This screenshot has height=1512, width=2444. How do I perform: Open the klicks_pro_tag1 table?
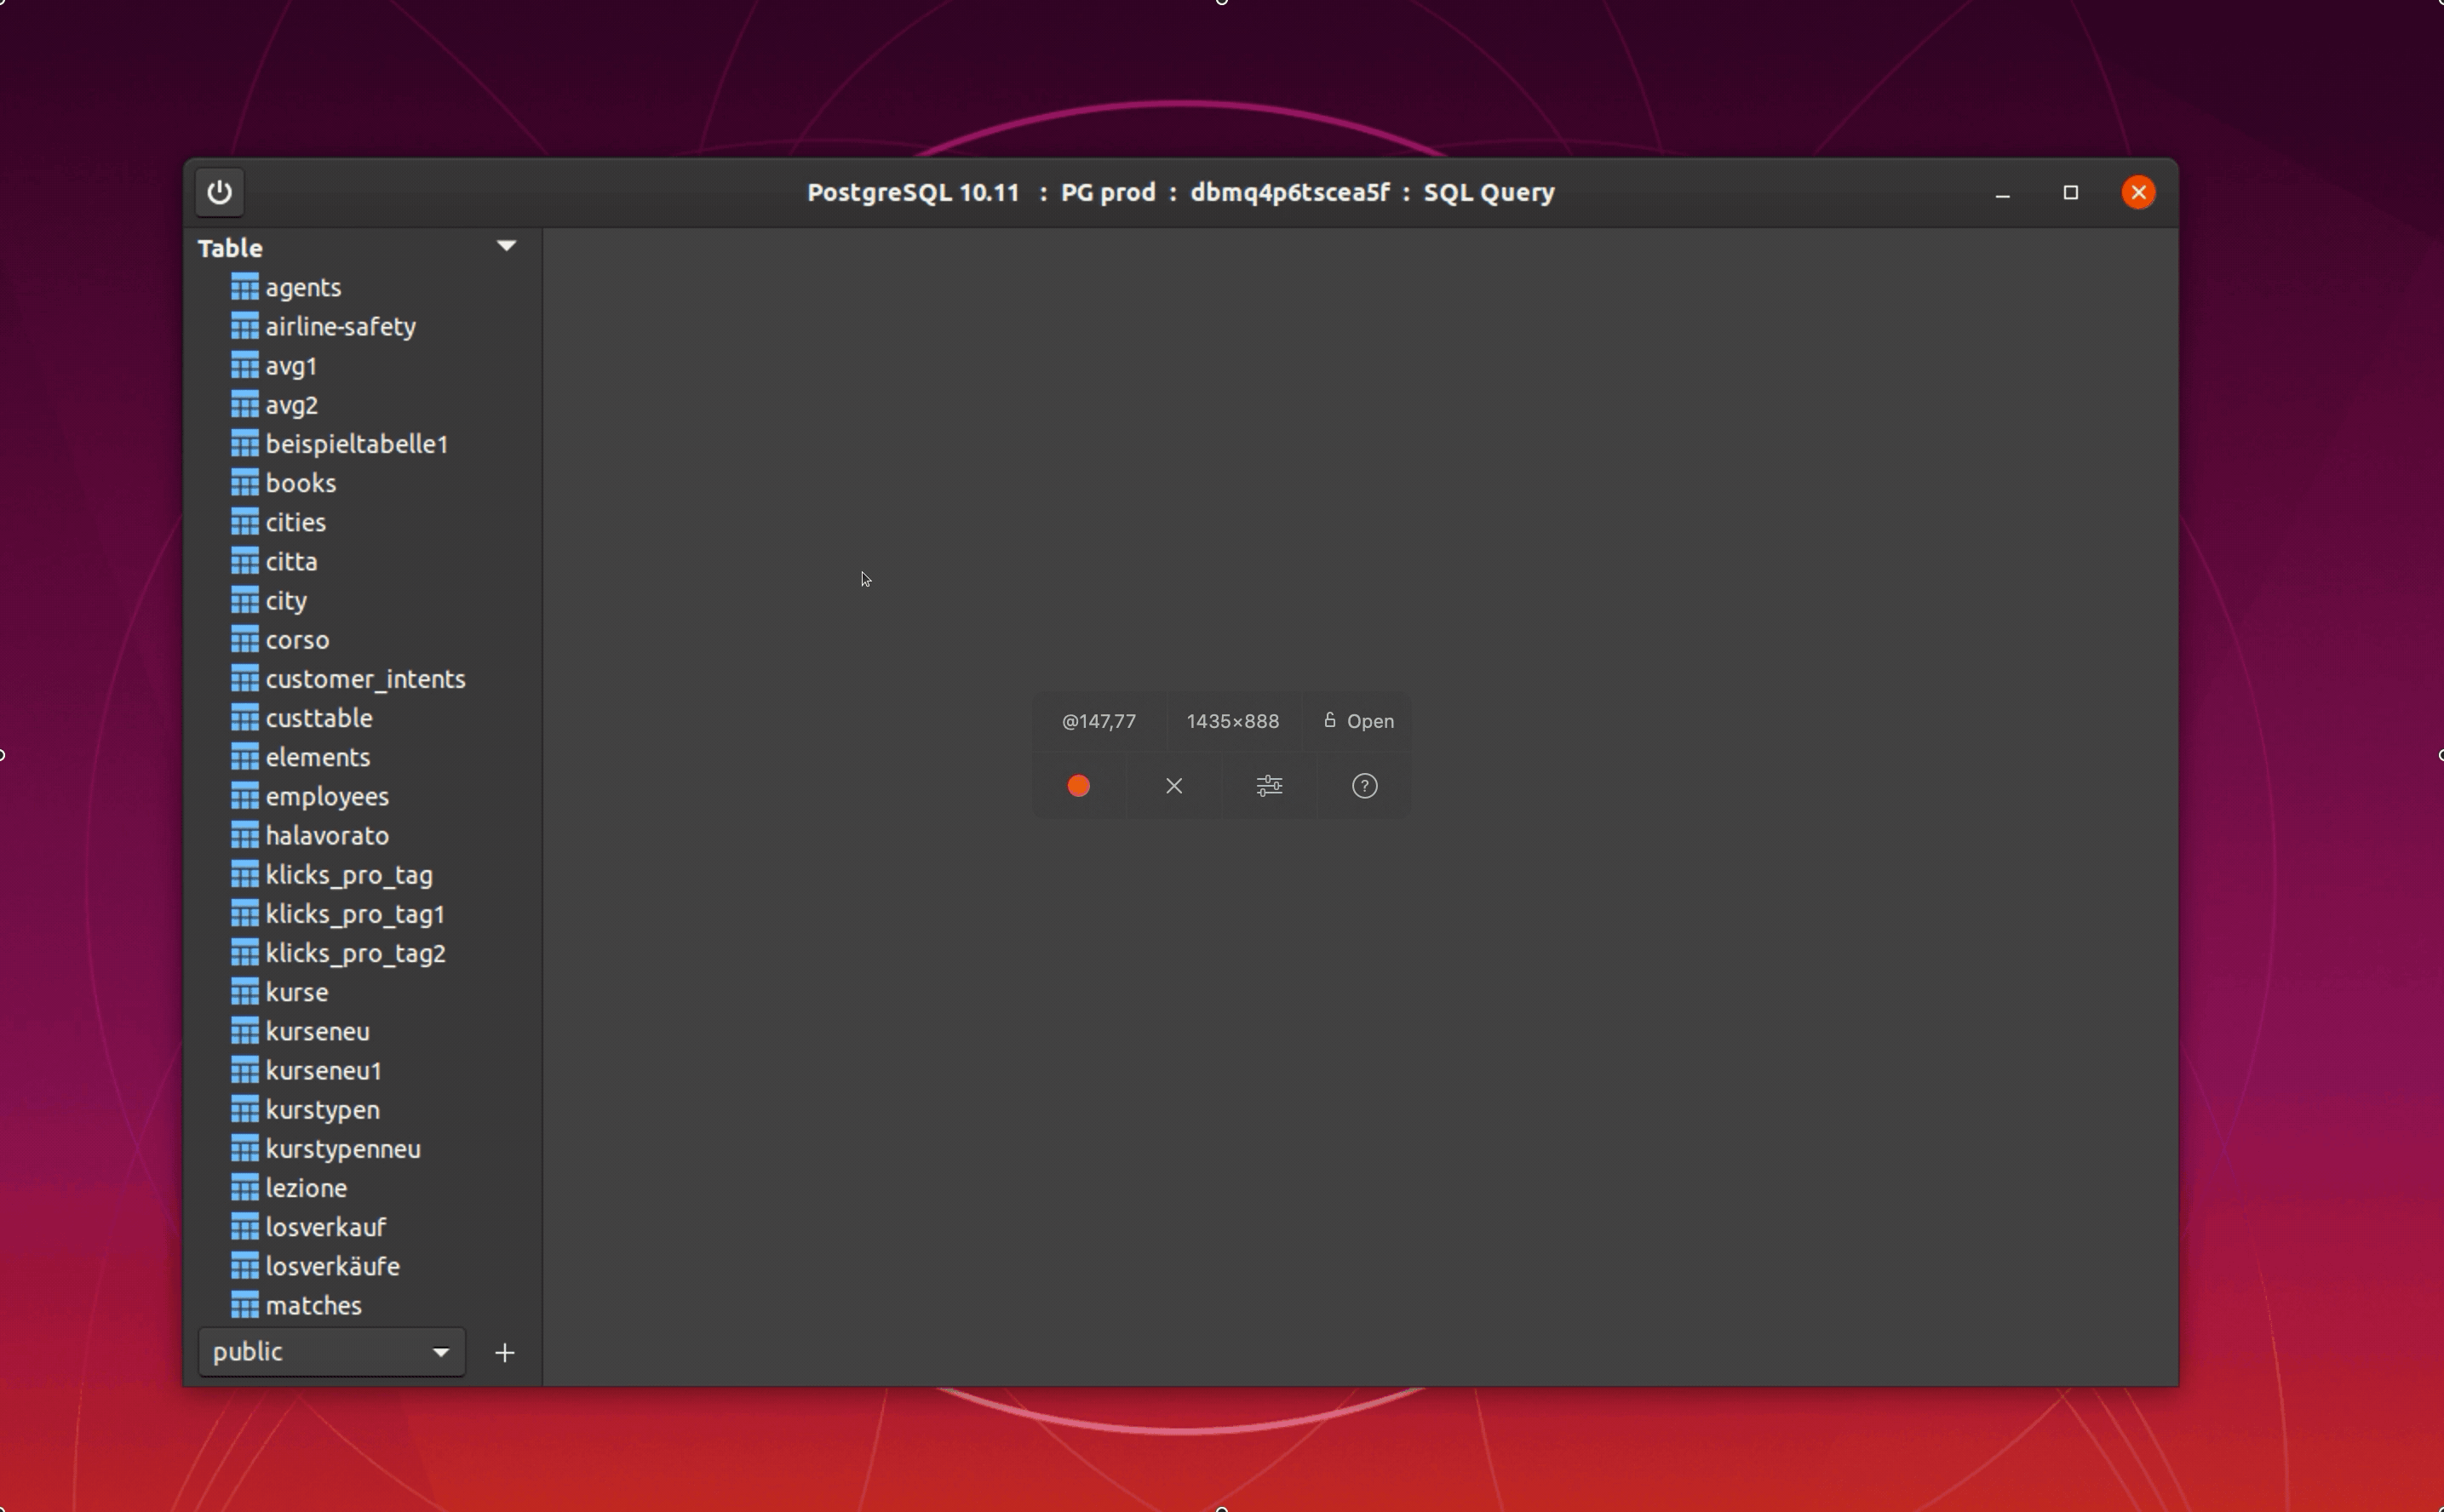[x=355, y=914]
